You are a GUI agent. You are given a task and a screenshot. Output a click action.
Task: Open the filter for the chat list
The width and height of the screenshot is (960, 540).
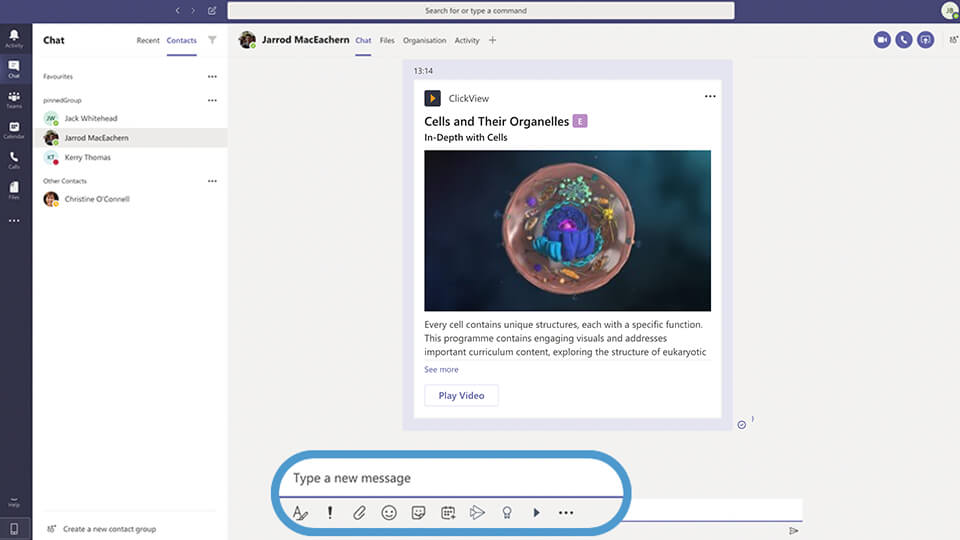(212, 41)
